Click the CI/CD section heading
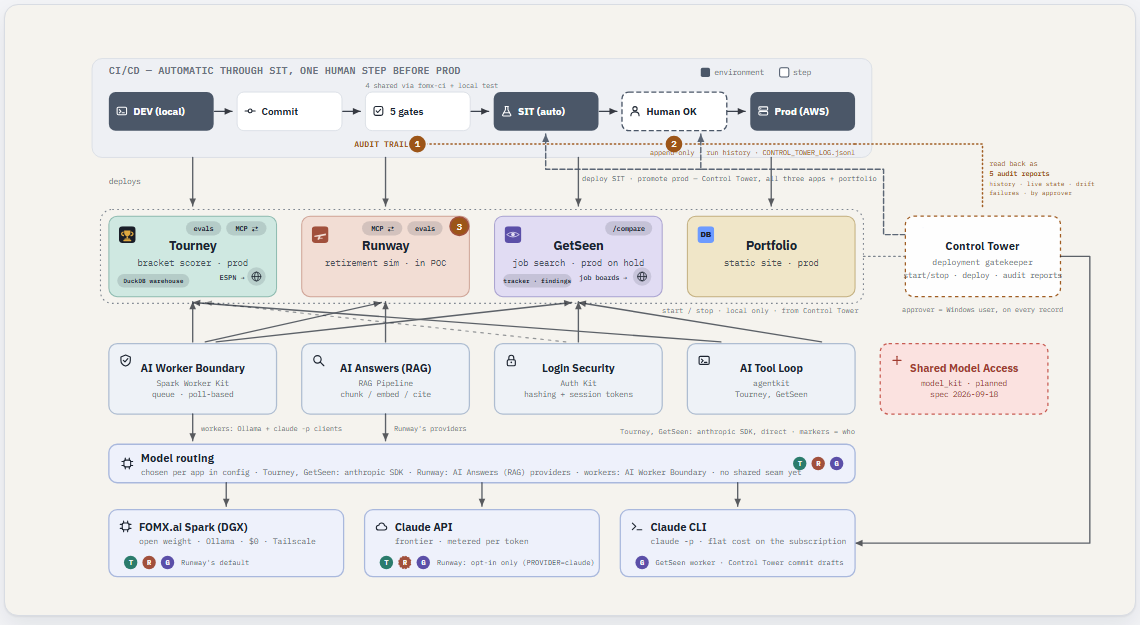 pyautogui.click(x=284, y=70)
